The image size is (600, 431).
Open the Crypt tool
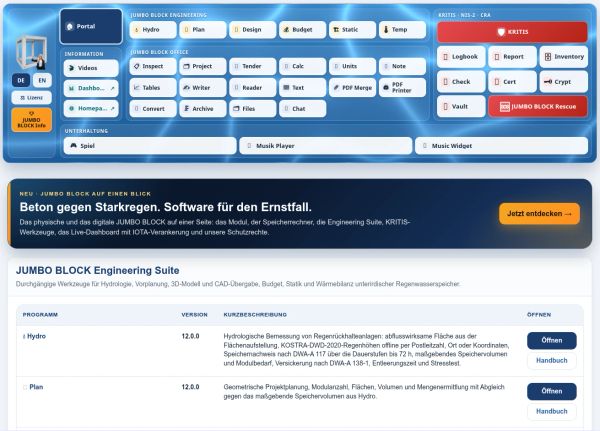point(564,82)
